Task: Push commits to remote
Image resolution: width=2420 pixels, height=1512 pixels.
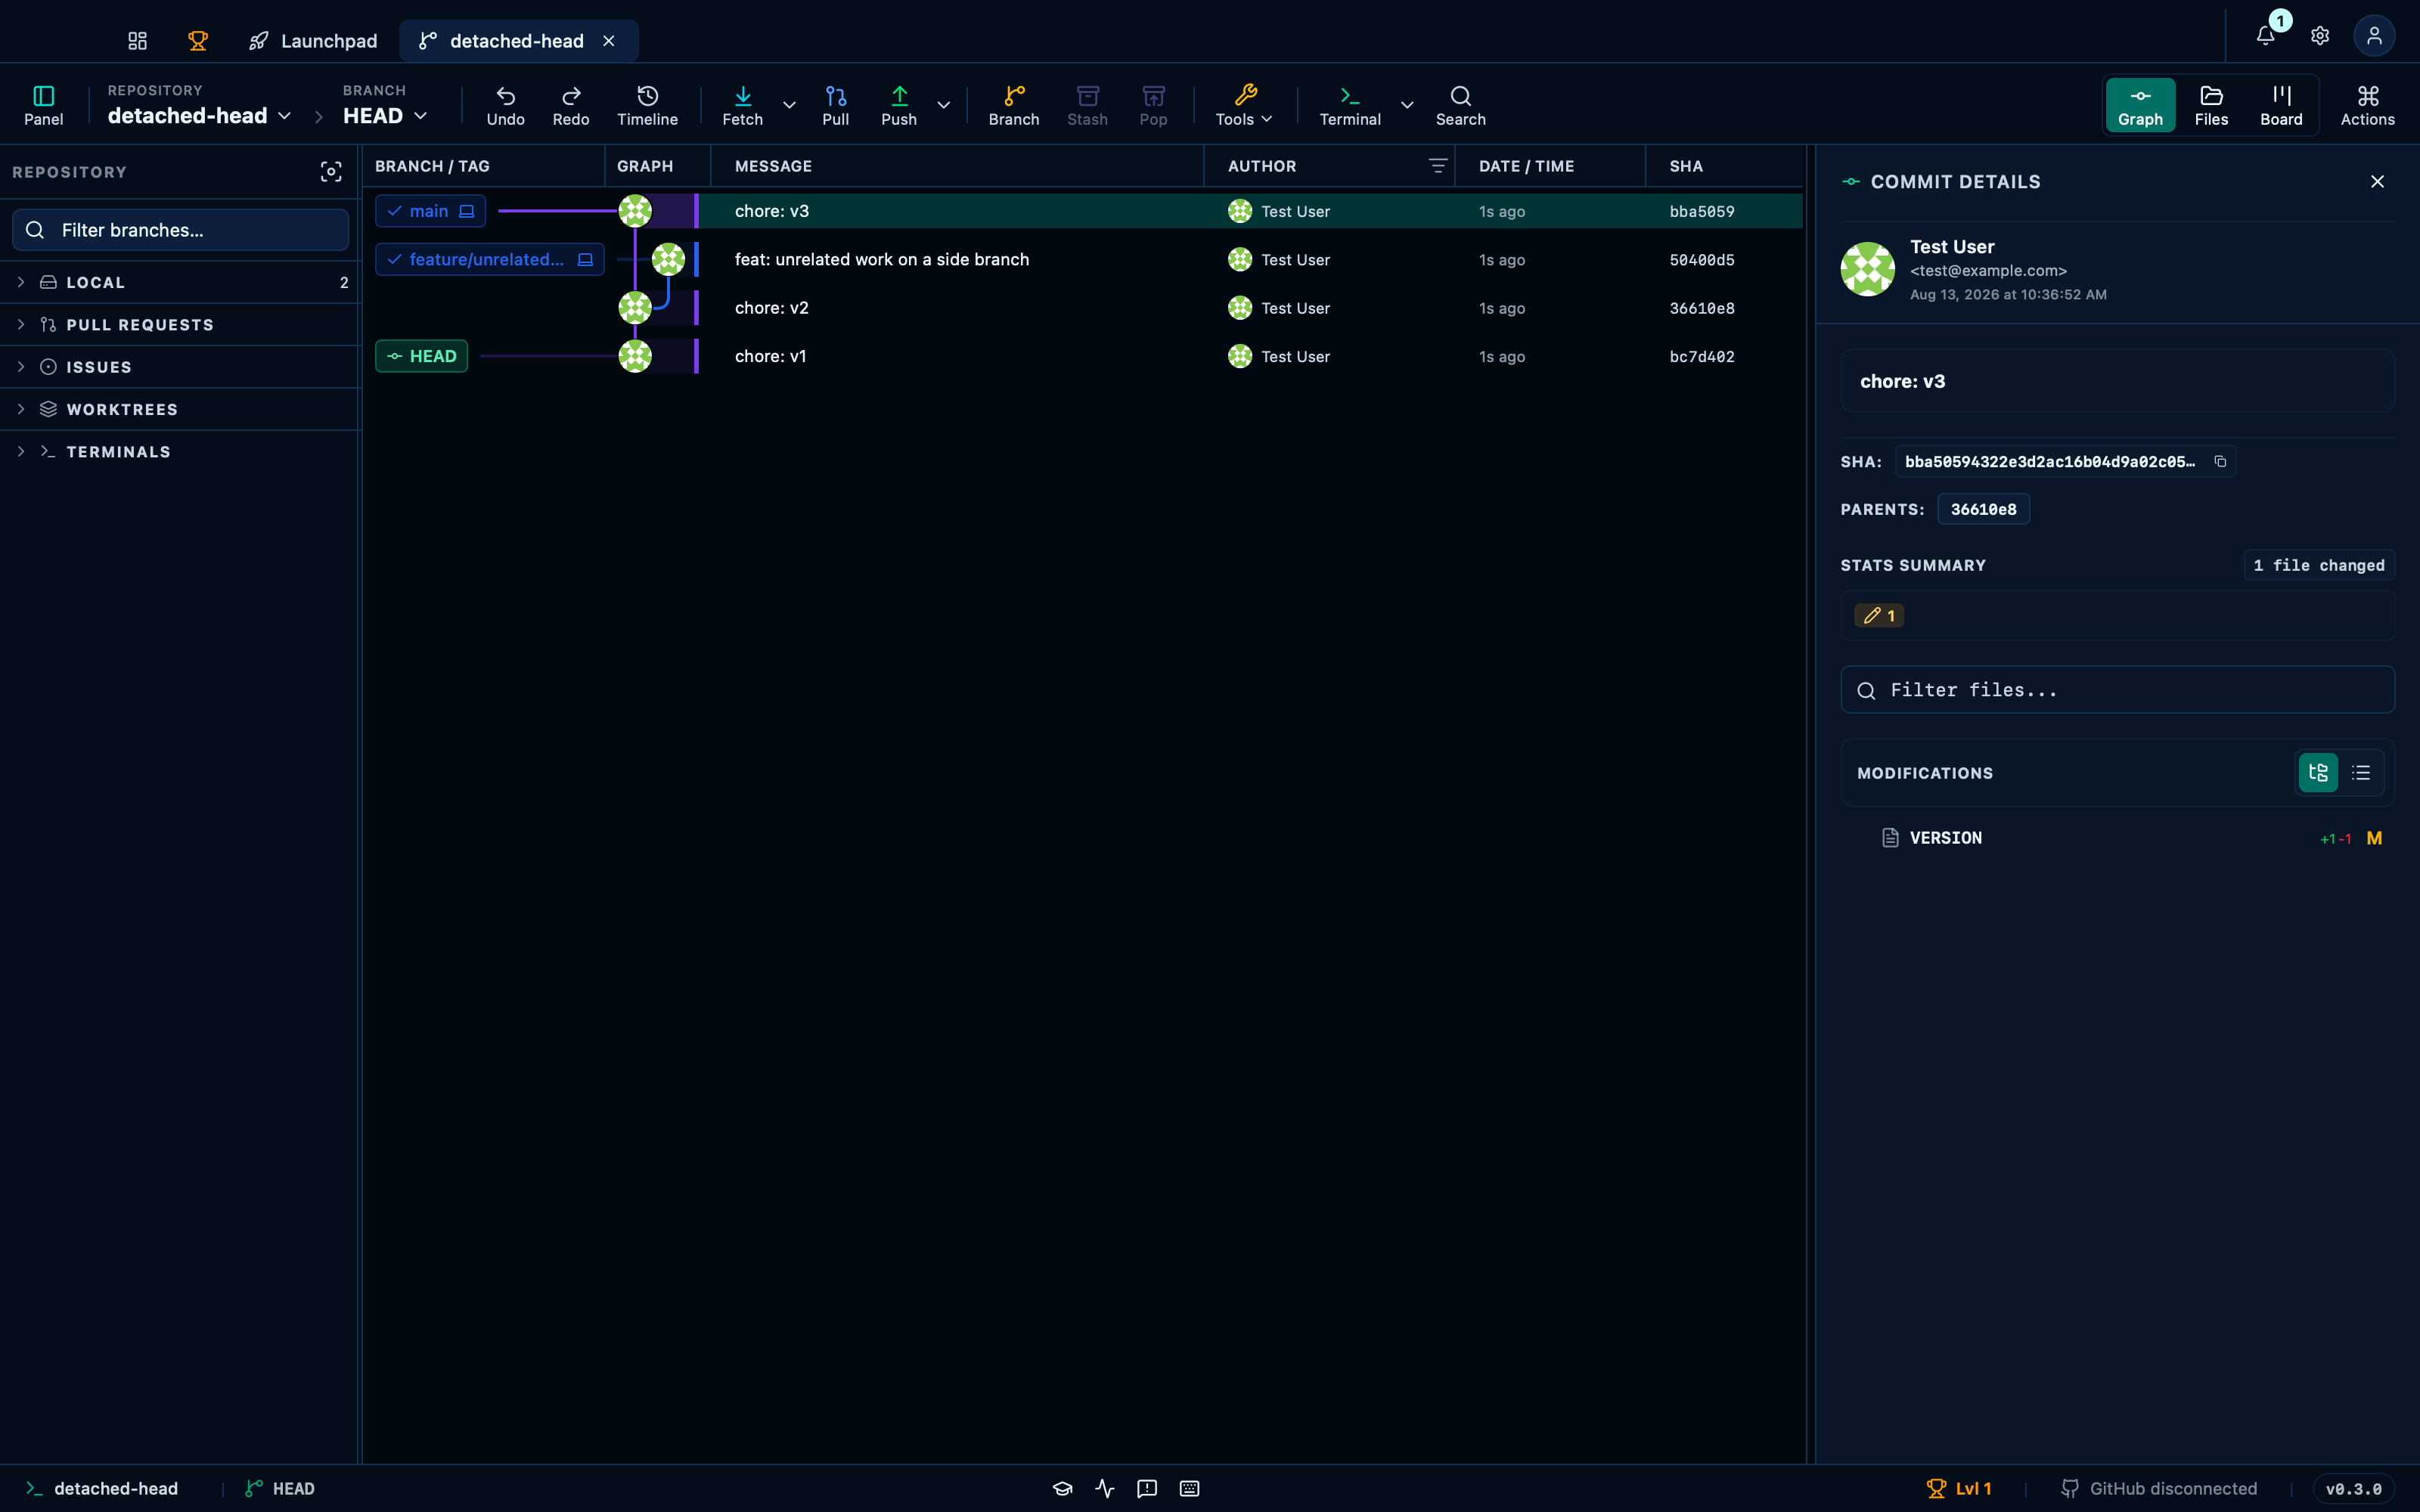Action: point(899,105)
